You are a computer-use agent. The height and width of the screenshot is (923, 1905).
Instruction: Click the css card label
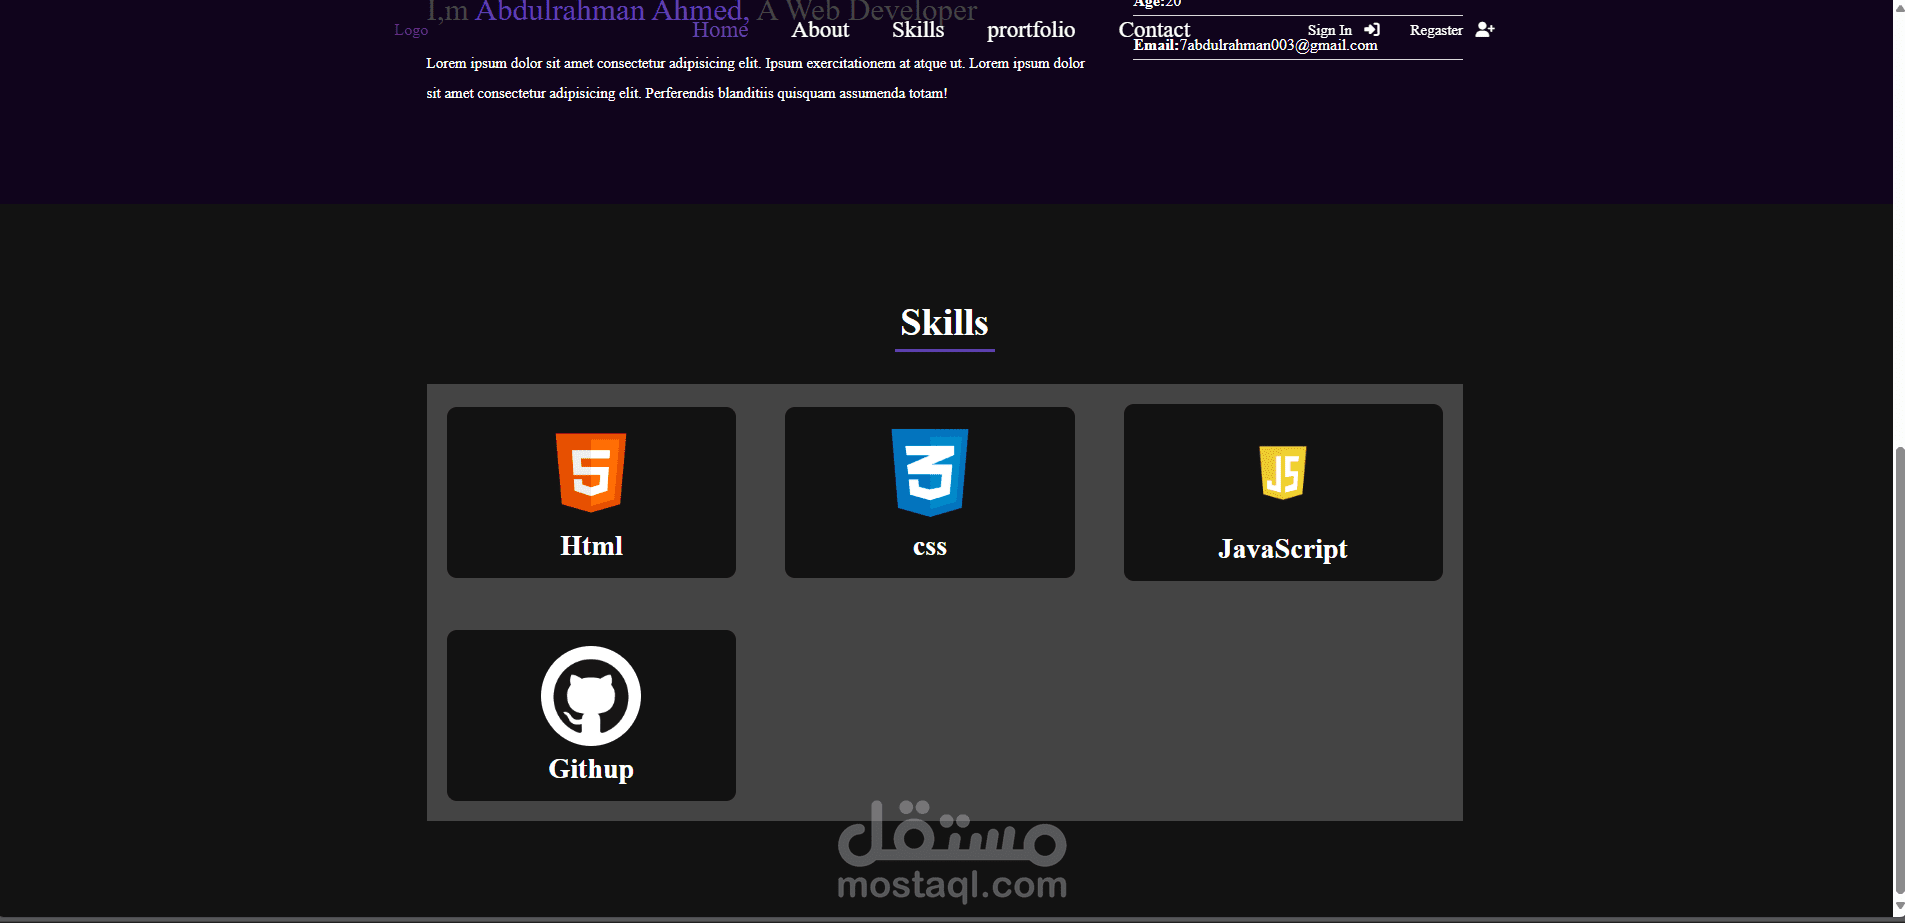click(x=930, y=547)
